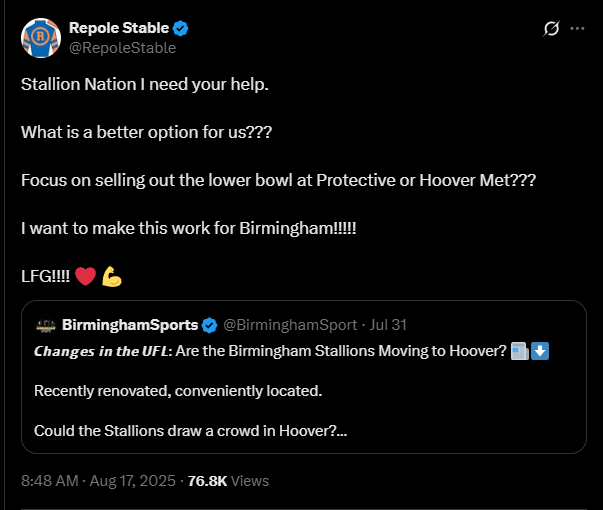Click the "Stallion Nation I need your help" text
The image size is (603, 510).
tap(145, 83)
